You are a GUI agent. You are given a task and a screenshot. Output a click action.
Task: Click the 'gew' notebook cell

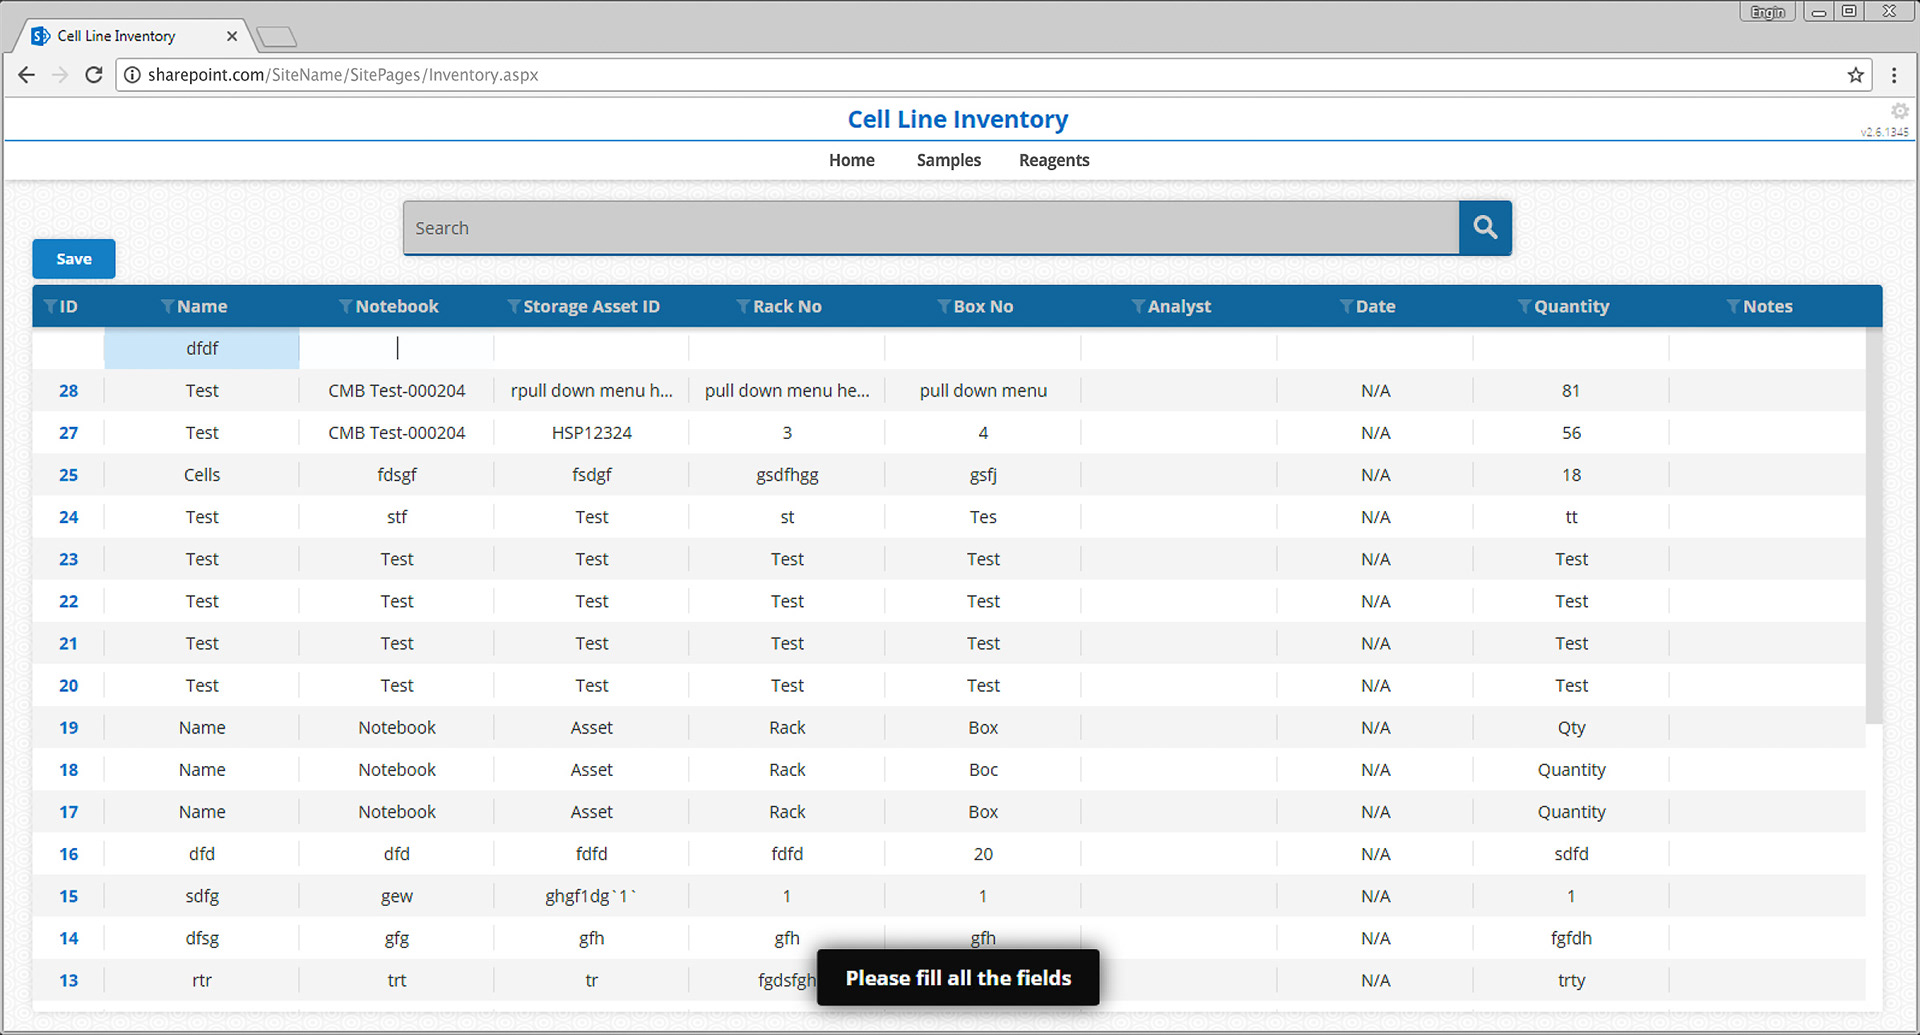[x=397, y=896]
